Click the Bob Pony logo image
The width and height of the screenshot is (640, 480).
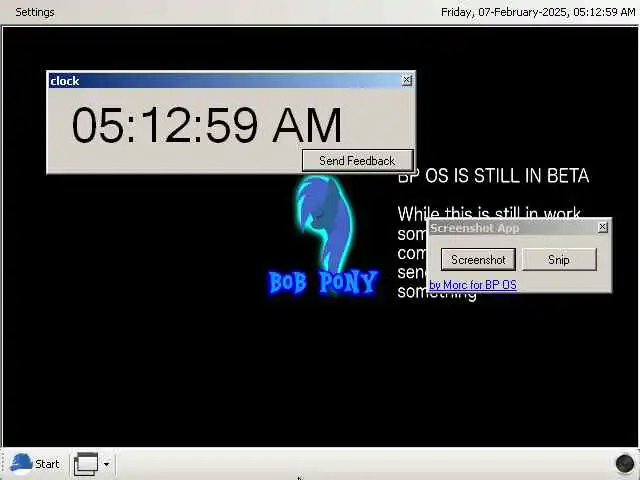pos(324,236)
